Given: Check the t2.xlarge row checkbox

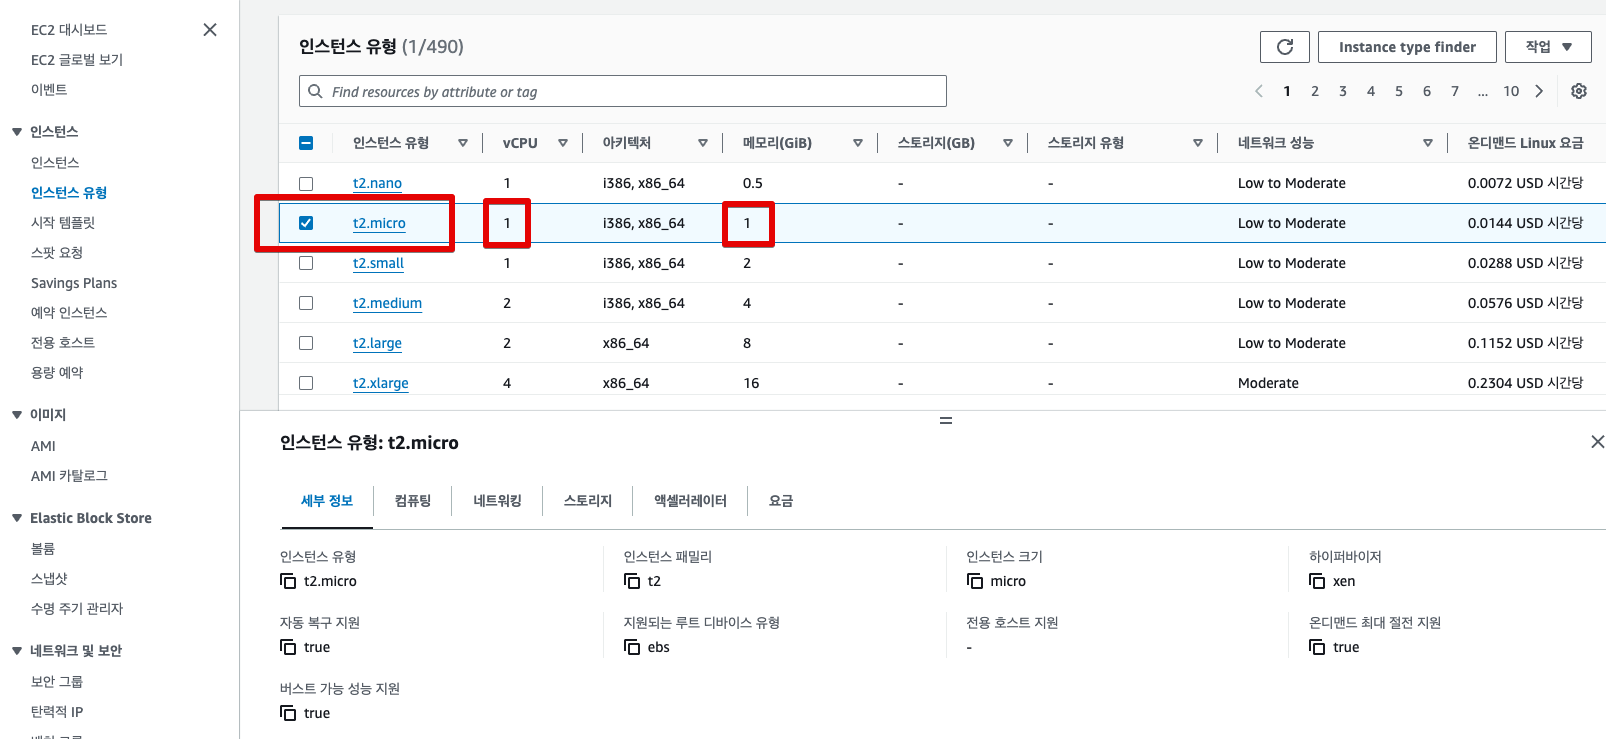Looking at the screenshot, I should click(306, 383).
